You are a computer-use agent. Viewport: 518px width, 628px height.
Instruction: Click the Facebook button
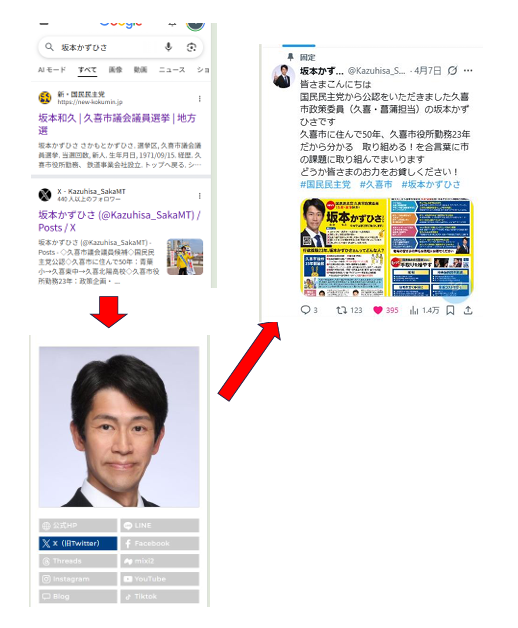[x=159, y=543]
